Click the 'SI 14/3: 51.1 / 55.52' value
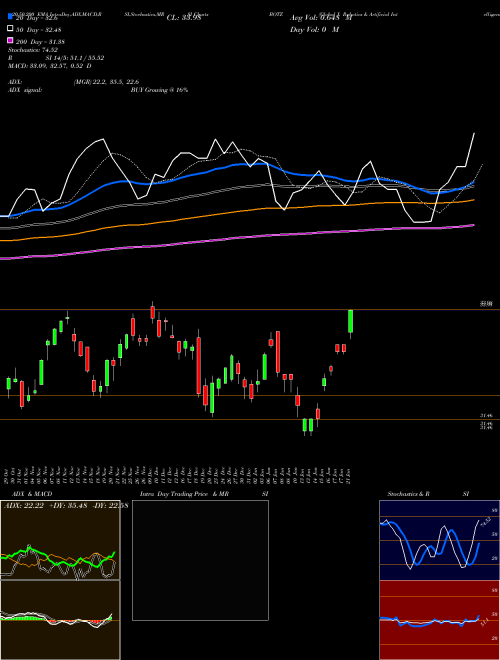The width and height of the screenshot is (500, 660). point(75,58)
